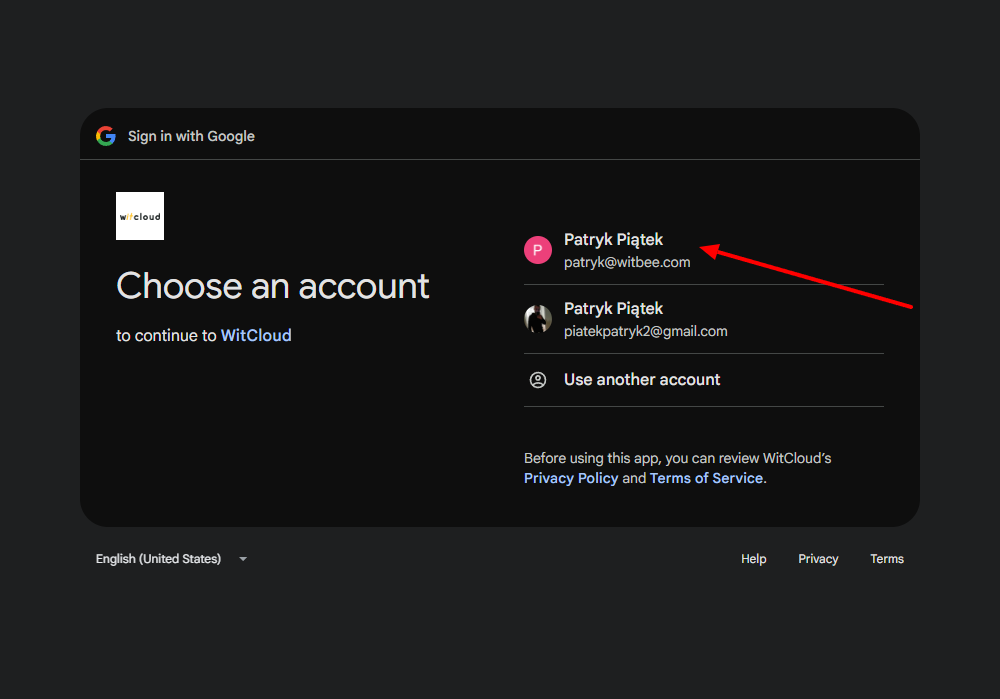Open the Terms of Service link

[x=706, y=478]
